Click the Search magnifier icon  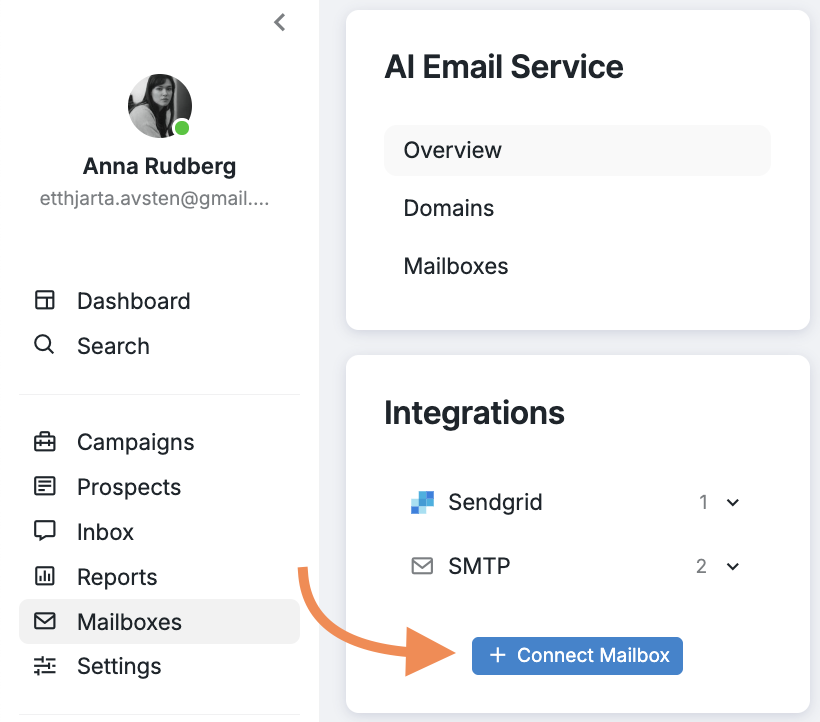pos(44,346)
